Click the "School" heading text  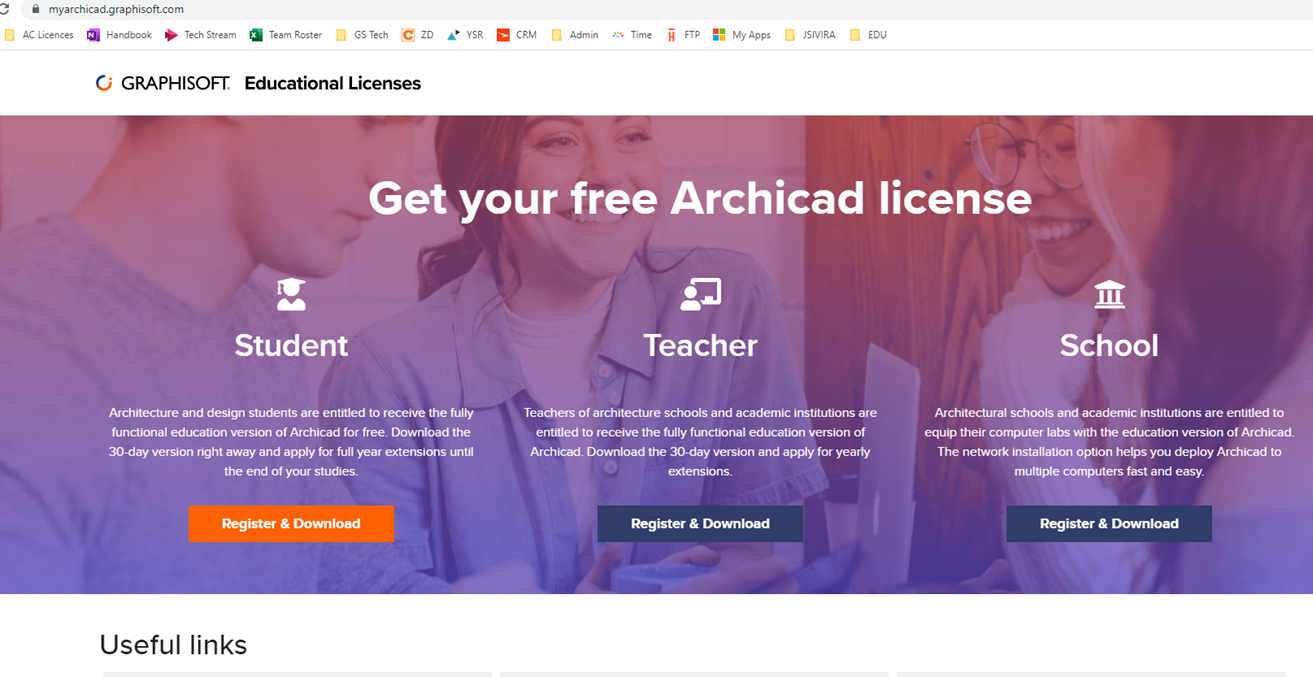[1109, 345]
